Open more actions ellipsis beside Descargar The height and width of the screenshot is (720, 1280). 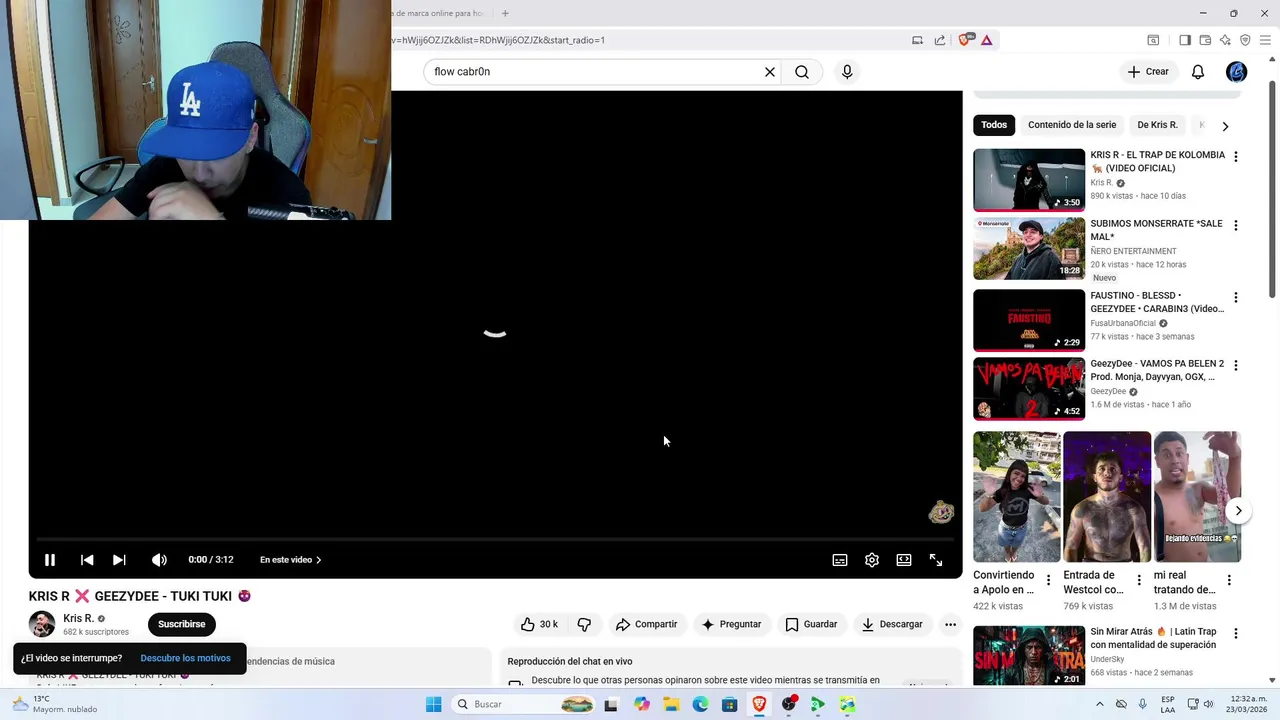pyautogui.click(x=950, y=624)
